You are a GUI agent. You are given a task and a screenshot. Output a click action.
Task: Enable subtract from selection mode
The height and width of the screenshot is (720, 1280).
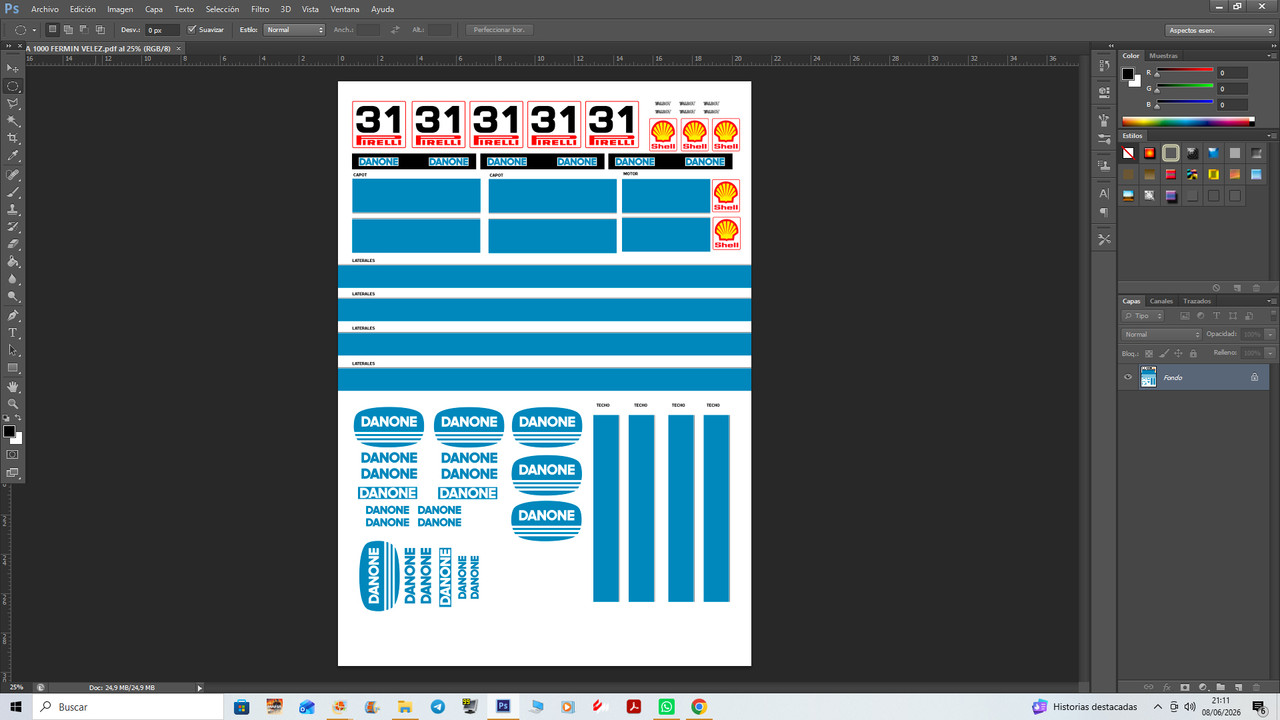(x=84, y=30)
